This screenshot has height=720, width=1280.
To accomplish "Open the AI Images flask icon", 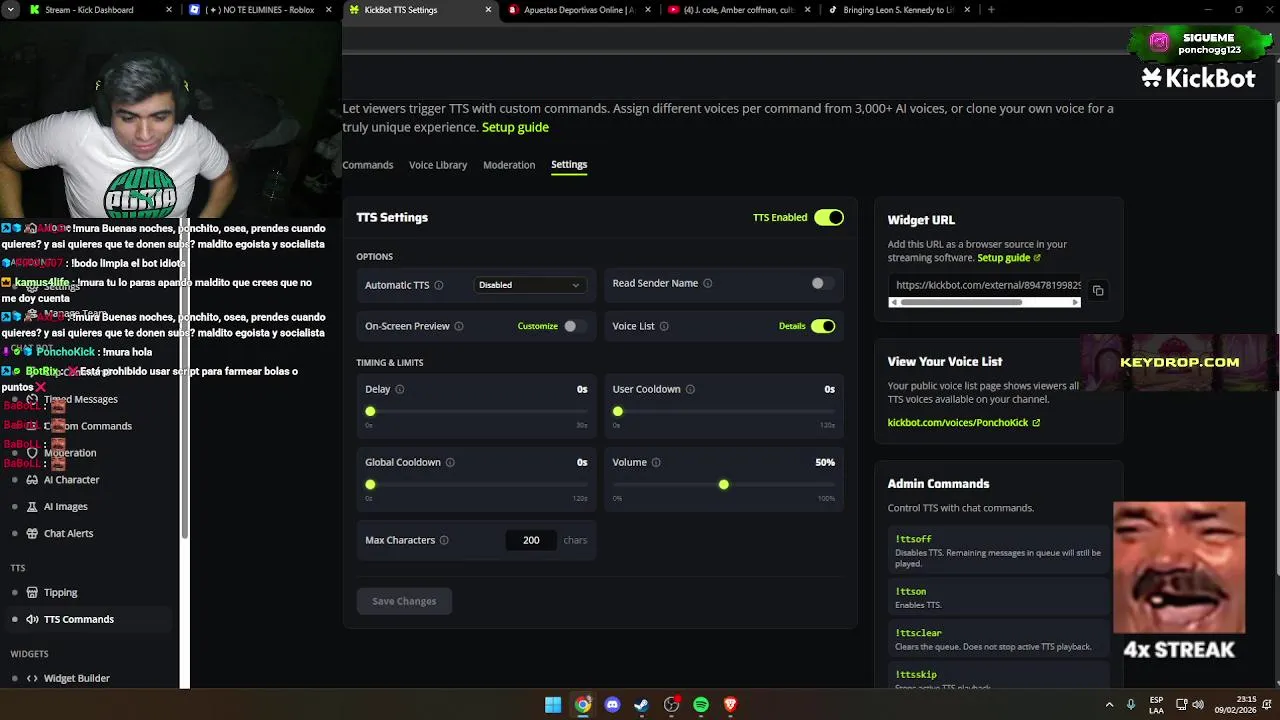I will 32,507.
